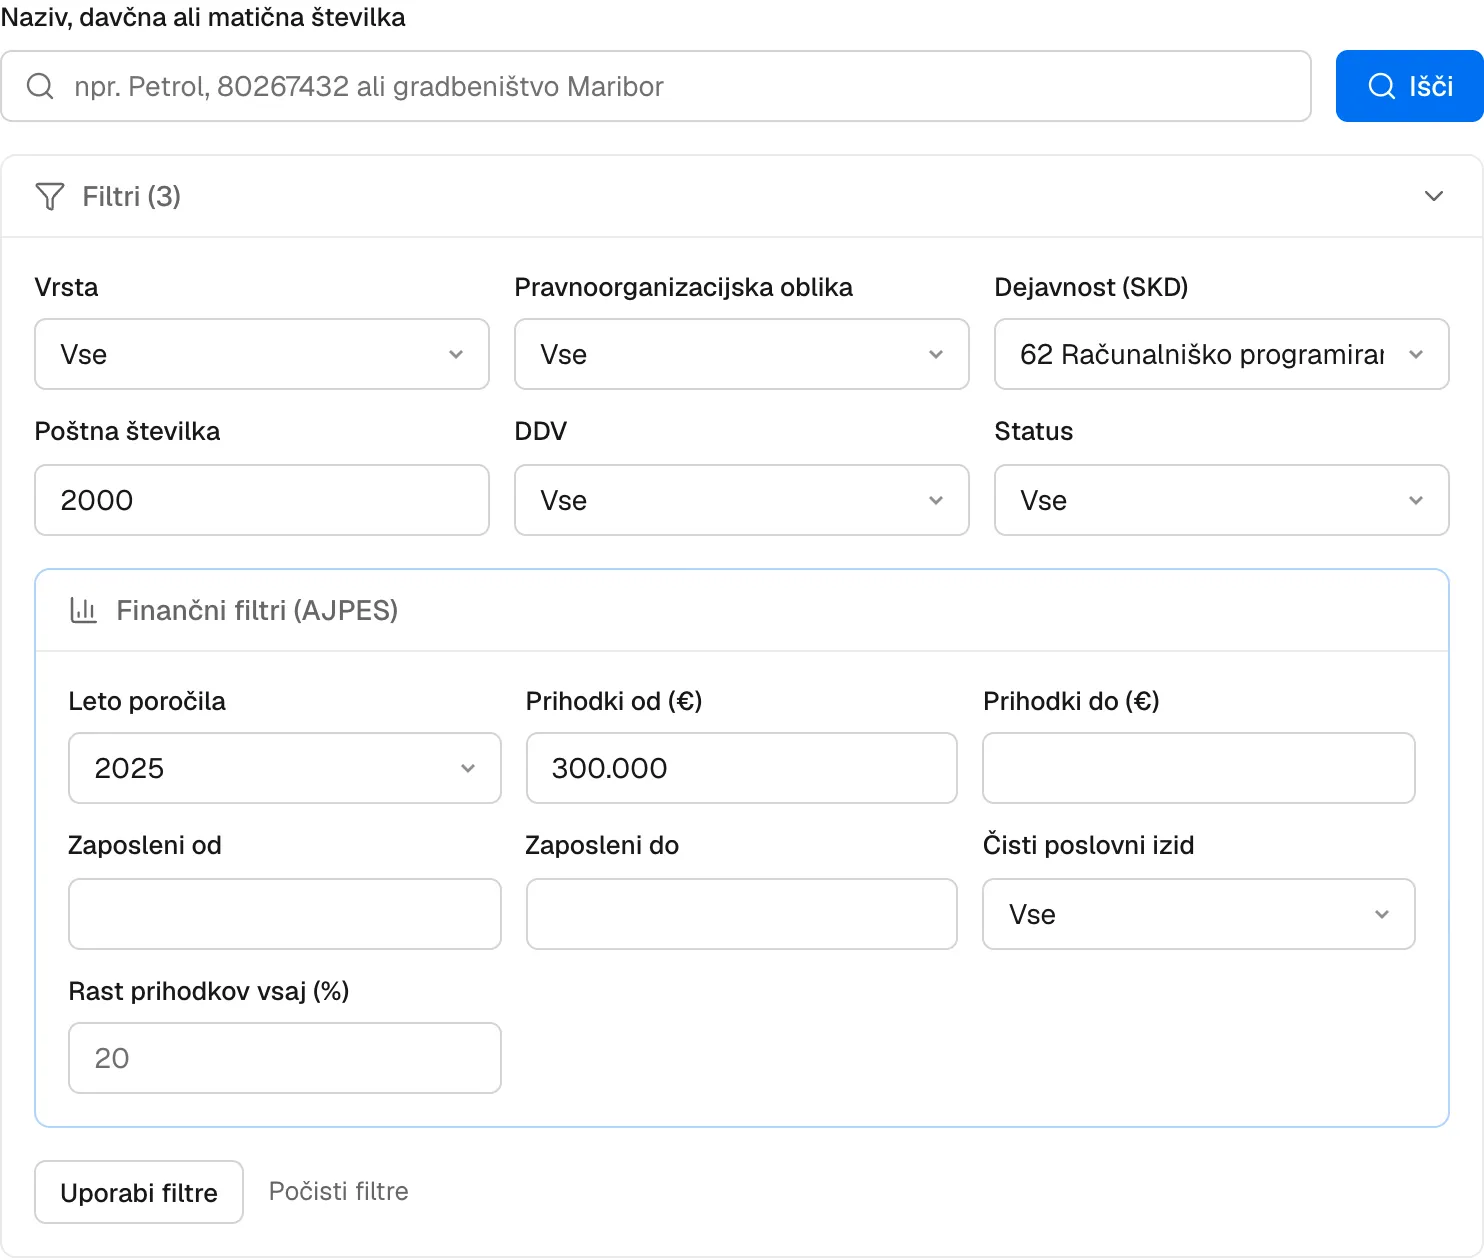Click the Finančni filtri (AJPES) heading

click(x=257, y=610)
